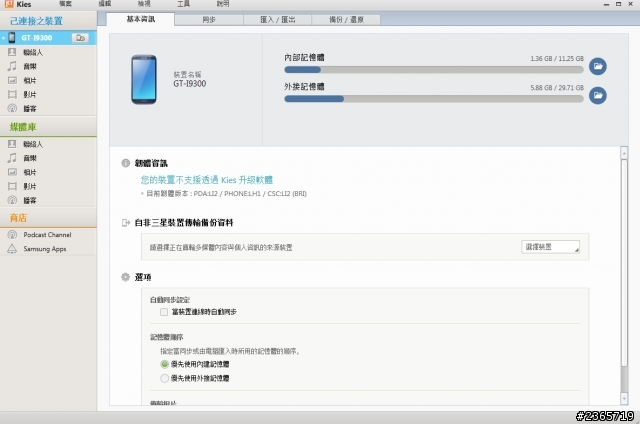The height and width of the screenshot is (424, 640).
Task: Open 聯絡人 contacts in the 媒體庫 library
Action: [33, 144]
